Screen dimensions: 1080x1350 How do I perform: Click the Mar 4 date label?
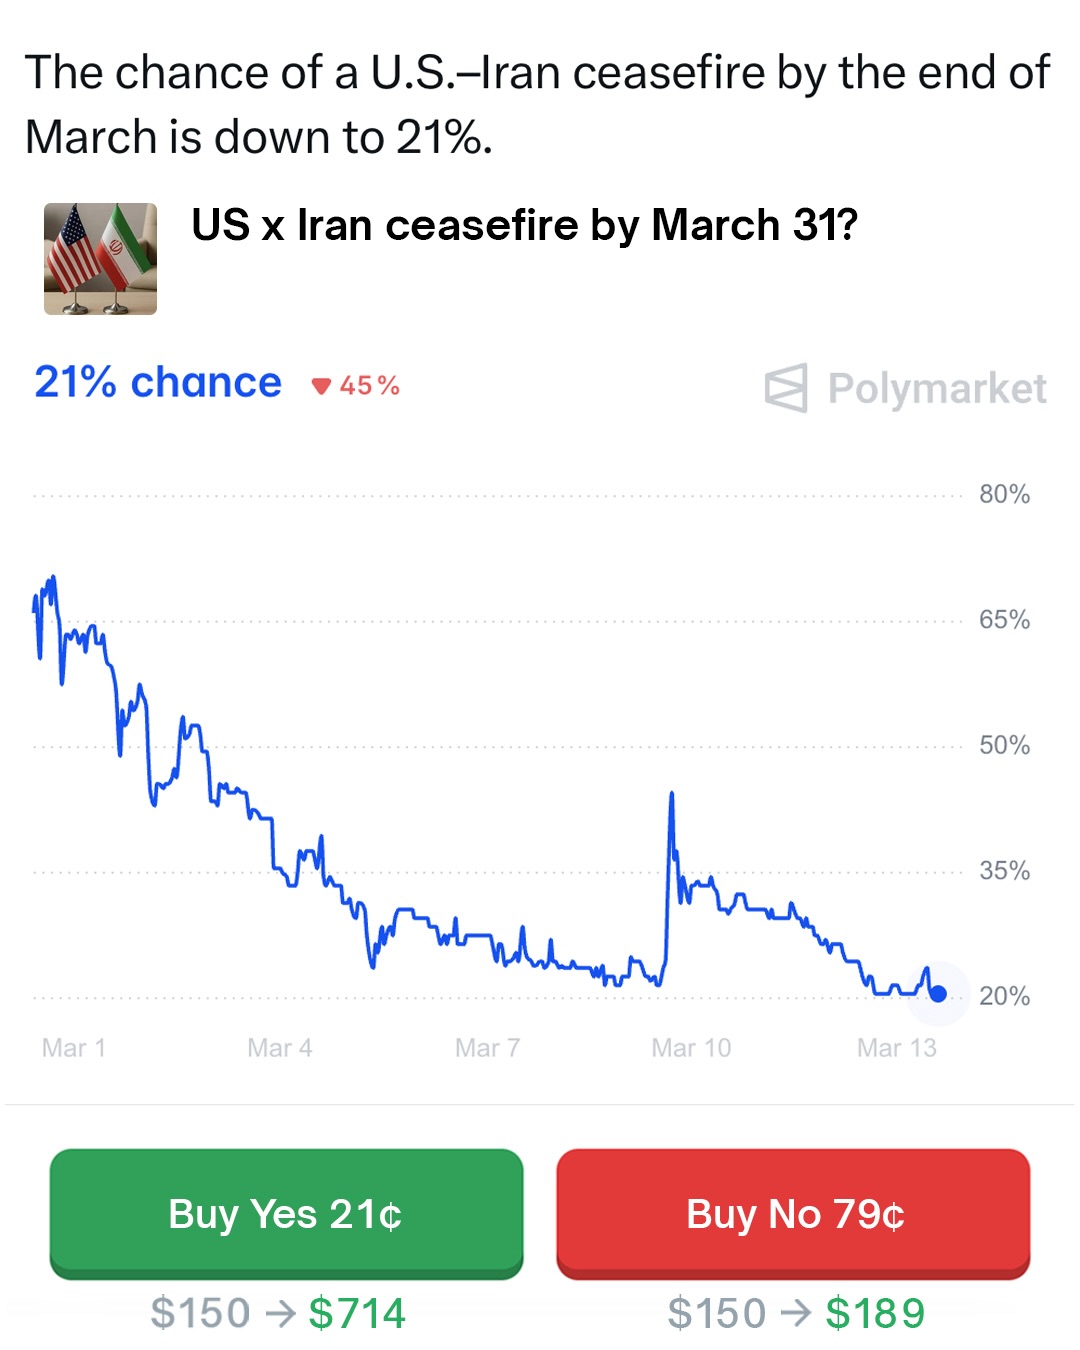280,1048
